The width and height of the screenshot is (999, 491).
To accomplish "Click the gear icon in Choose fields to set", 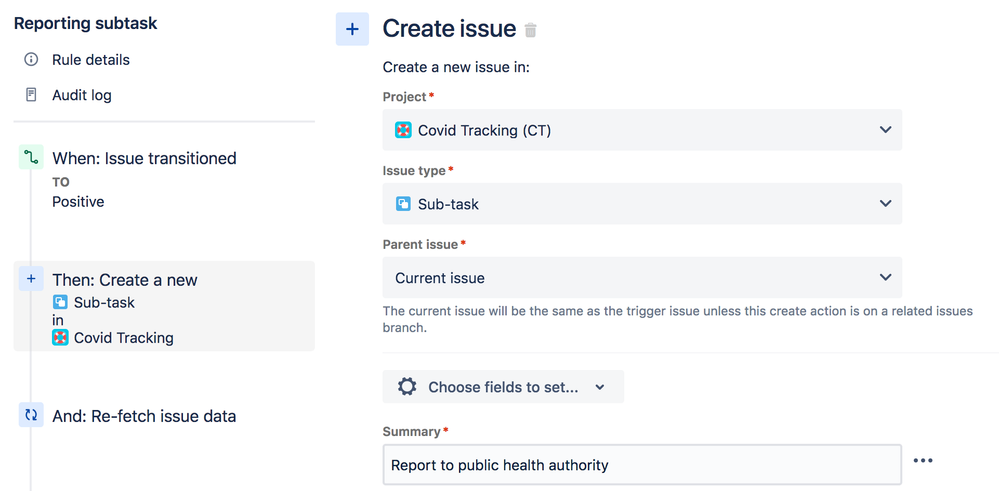I will (x=407, y=387).
